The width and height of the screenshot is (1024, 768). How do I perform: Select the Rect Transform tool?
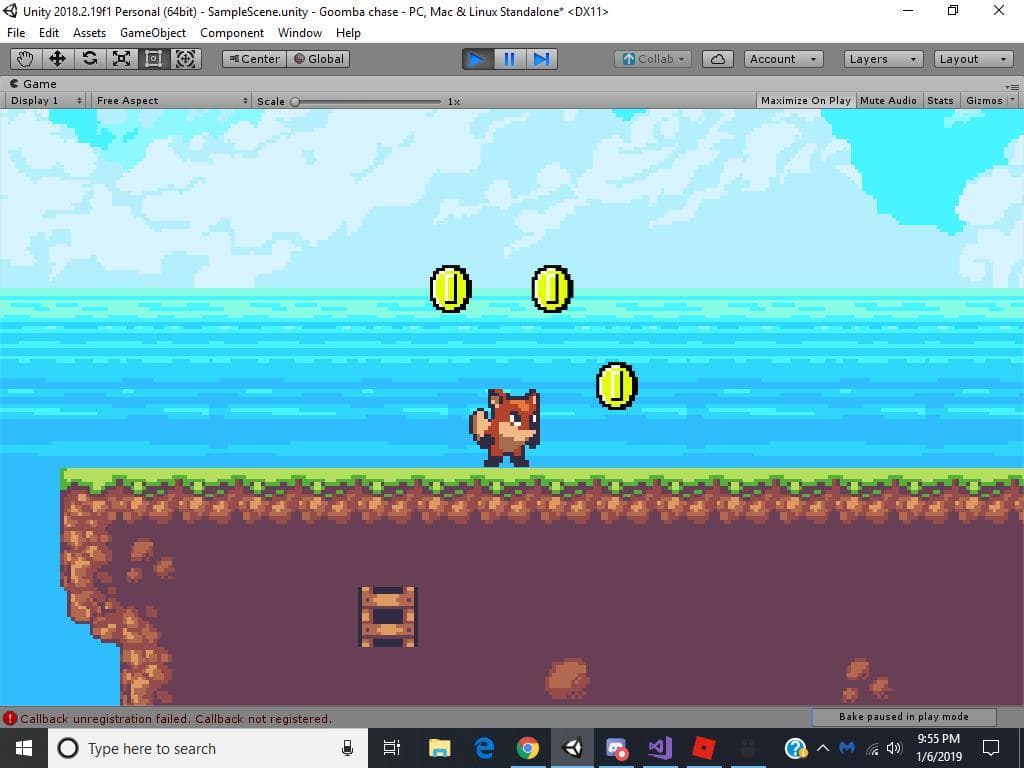tap(153, 59)
